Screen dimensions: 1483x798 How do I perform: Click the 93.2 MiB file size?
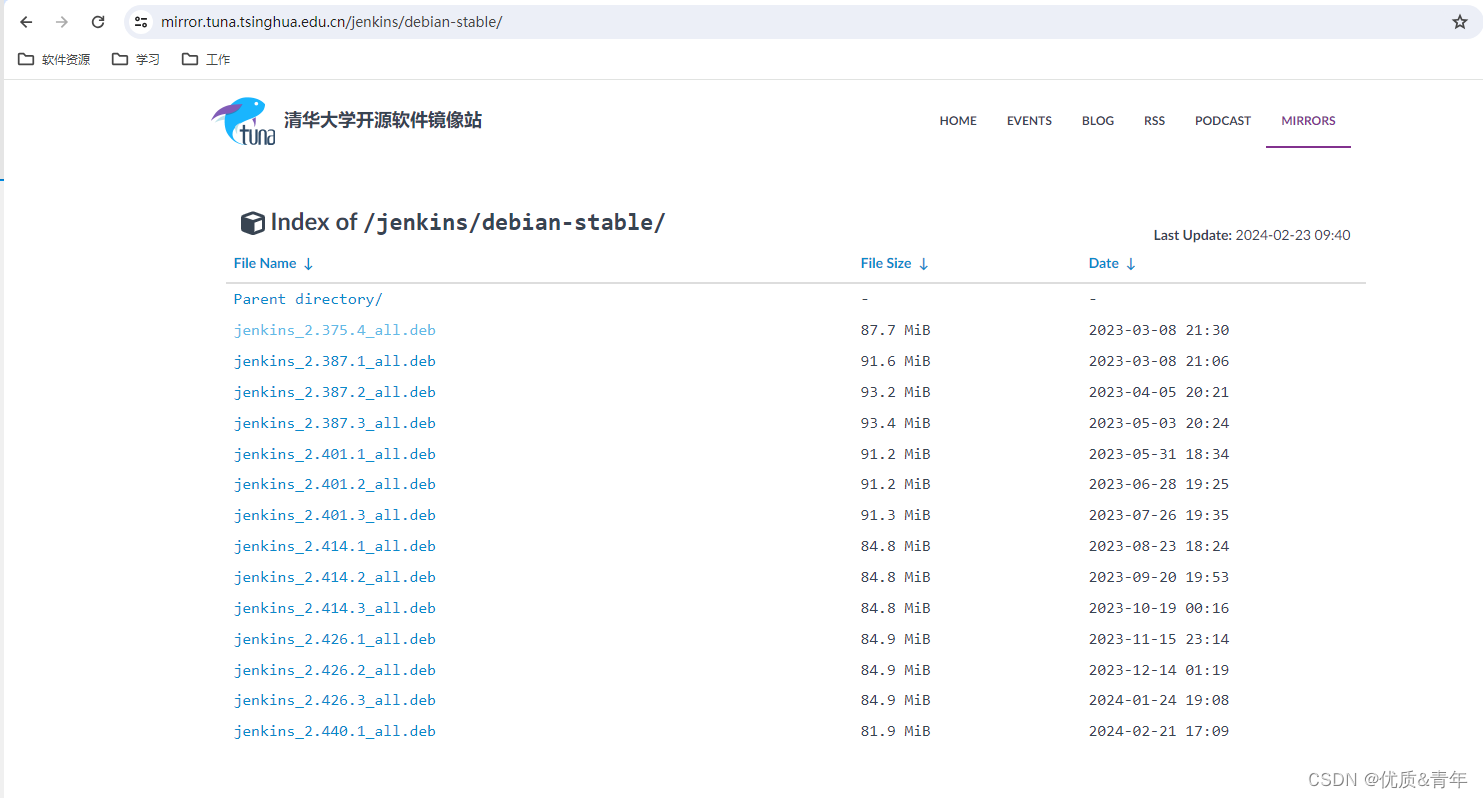click(896, 392)
